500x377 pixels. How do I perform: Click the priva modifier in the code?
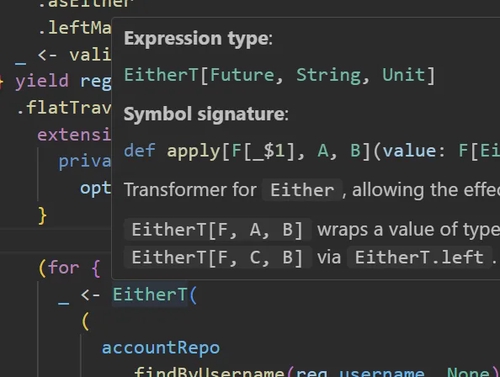85,161
